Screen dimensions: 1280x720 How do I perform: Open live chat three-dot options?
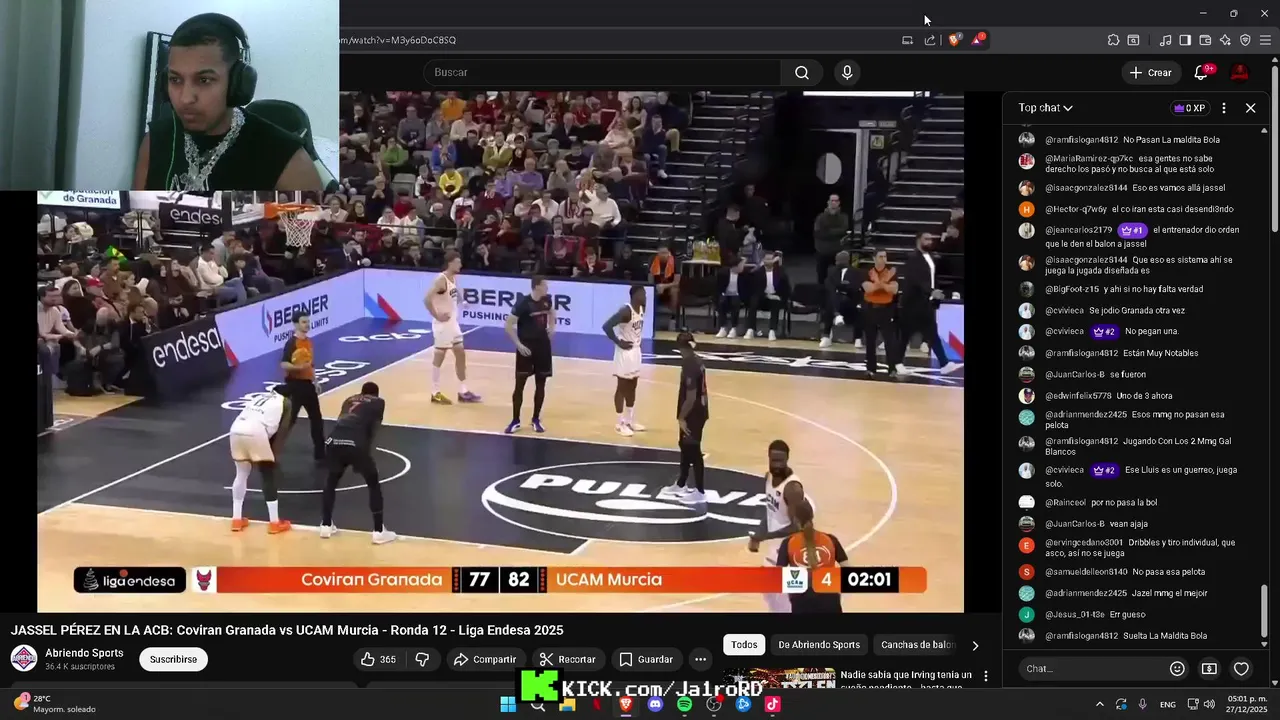click(1224, 108)
